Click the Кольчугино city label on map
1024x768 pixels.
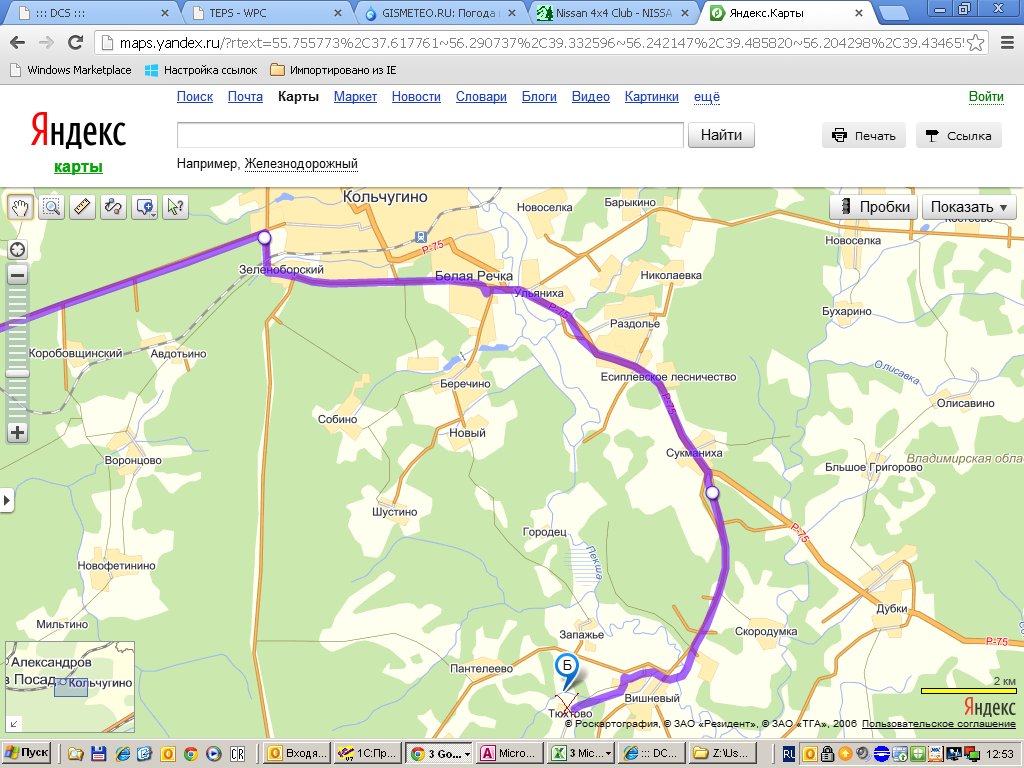pyautogui.click(x=385, y=197)
